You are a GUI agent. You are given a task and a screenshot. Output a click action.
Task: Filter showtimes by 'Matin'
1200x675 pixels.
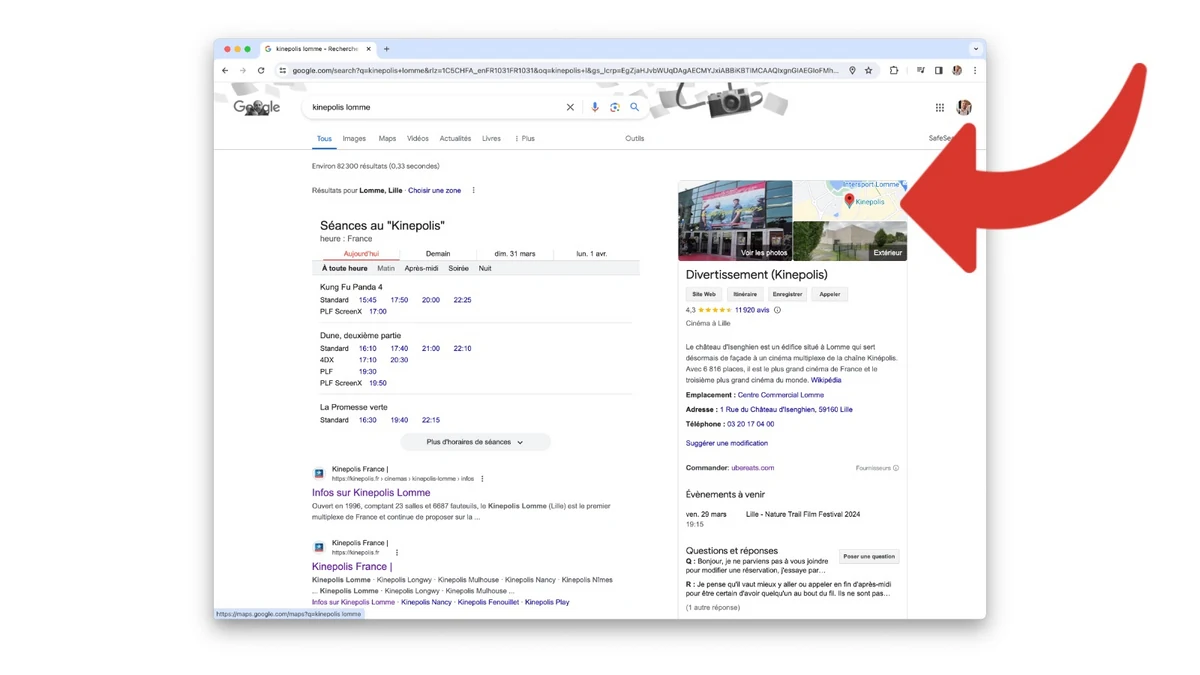[386, 269]
